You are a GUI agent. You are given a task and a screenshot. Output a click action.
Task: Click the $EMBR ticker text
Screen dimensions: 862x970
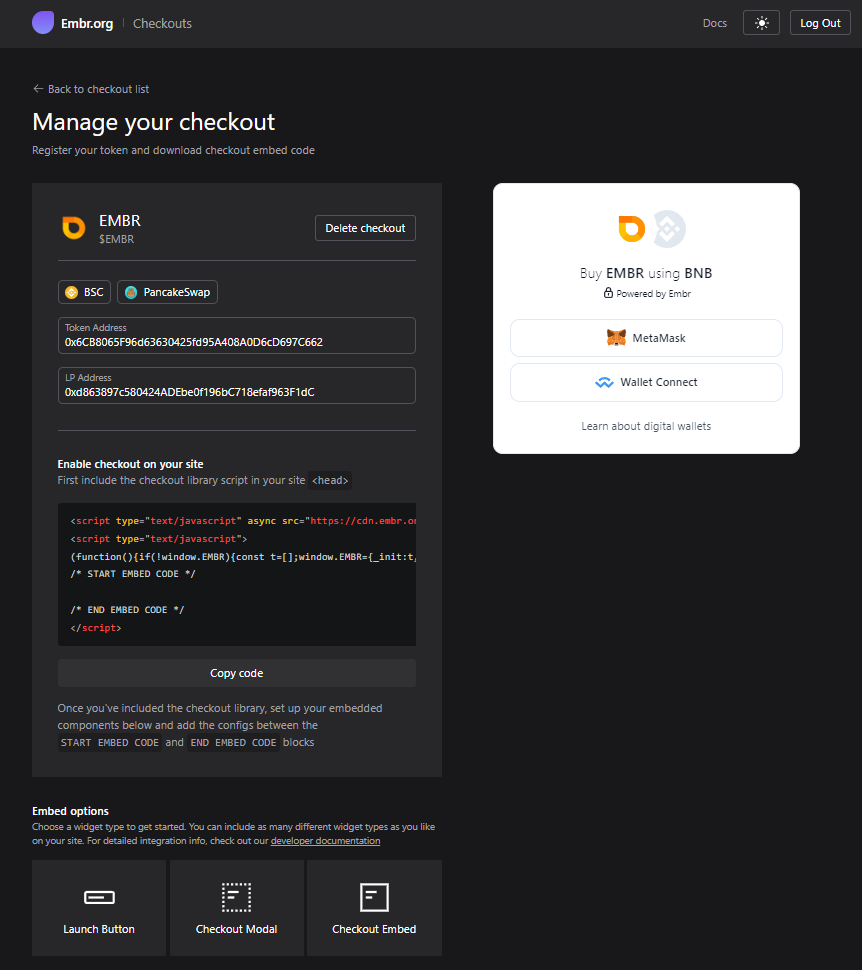coord(116,239)
